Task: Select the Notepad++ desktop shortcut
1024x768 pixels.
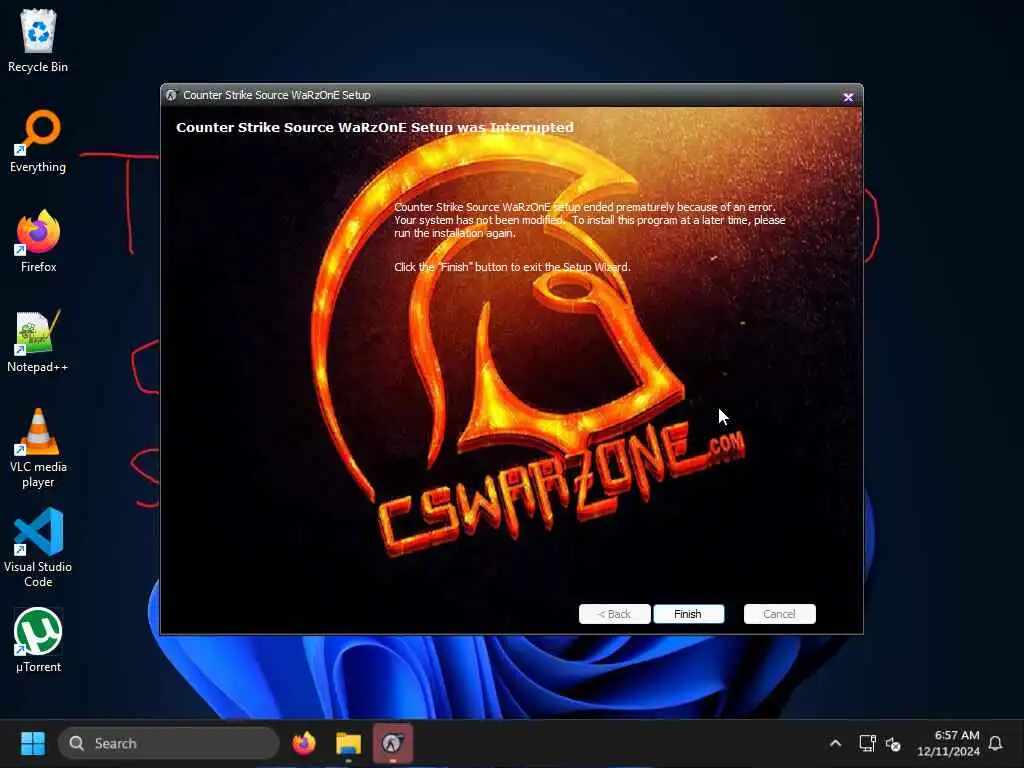Action: coord(38,341)
